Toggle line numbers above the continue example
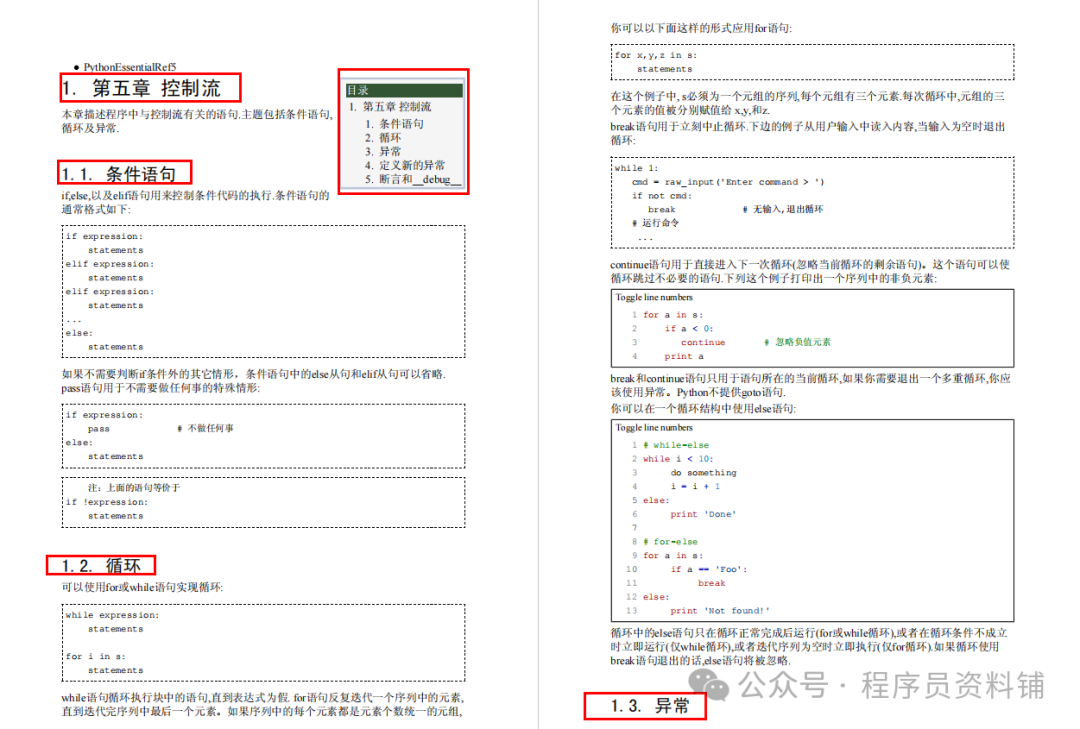The image size is (1080, 729). (654, 298)
